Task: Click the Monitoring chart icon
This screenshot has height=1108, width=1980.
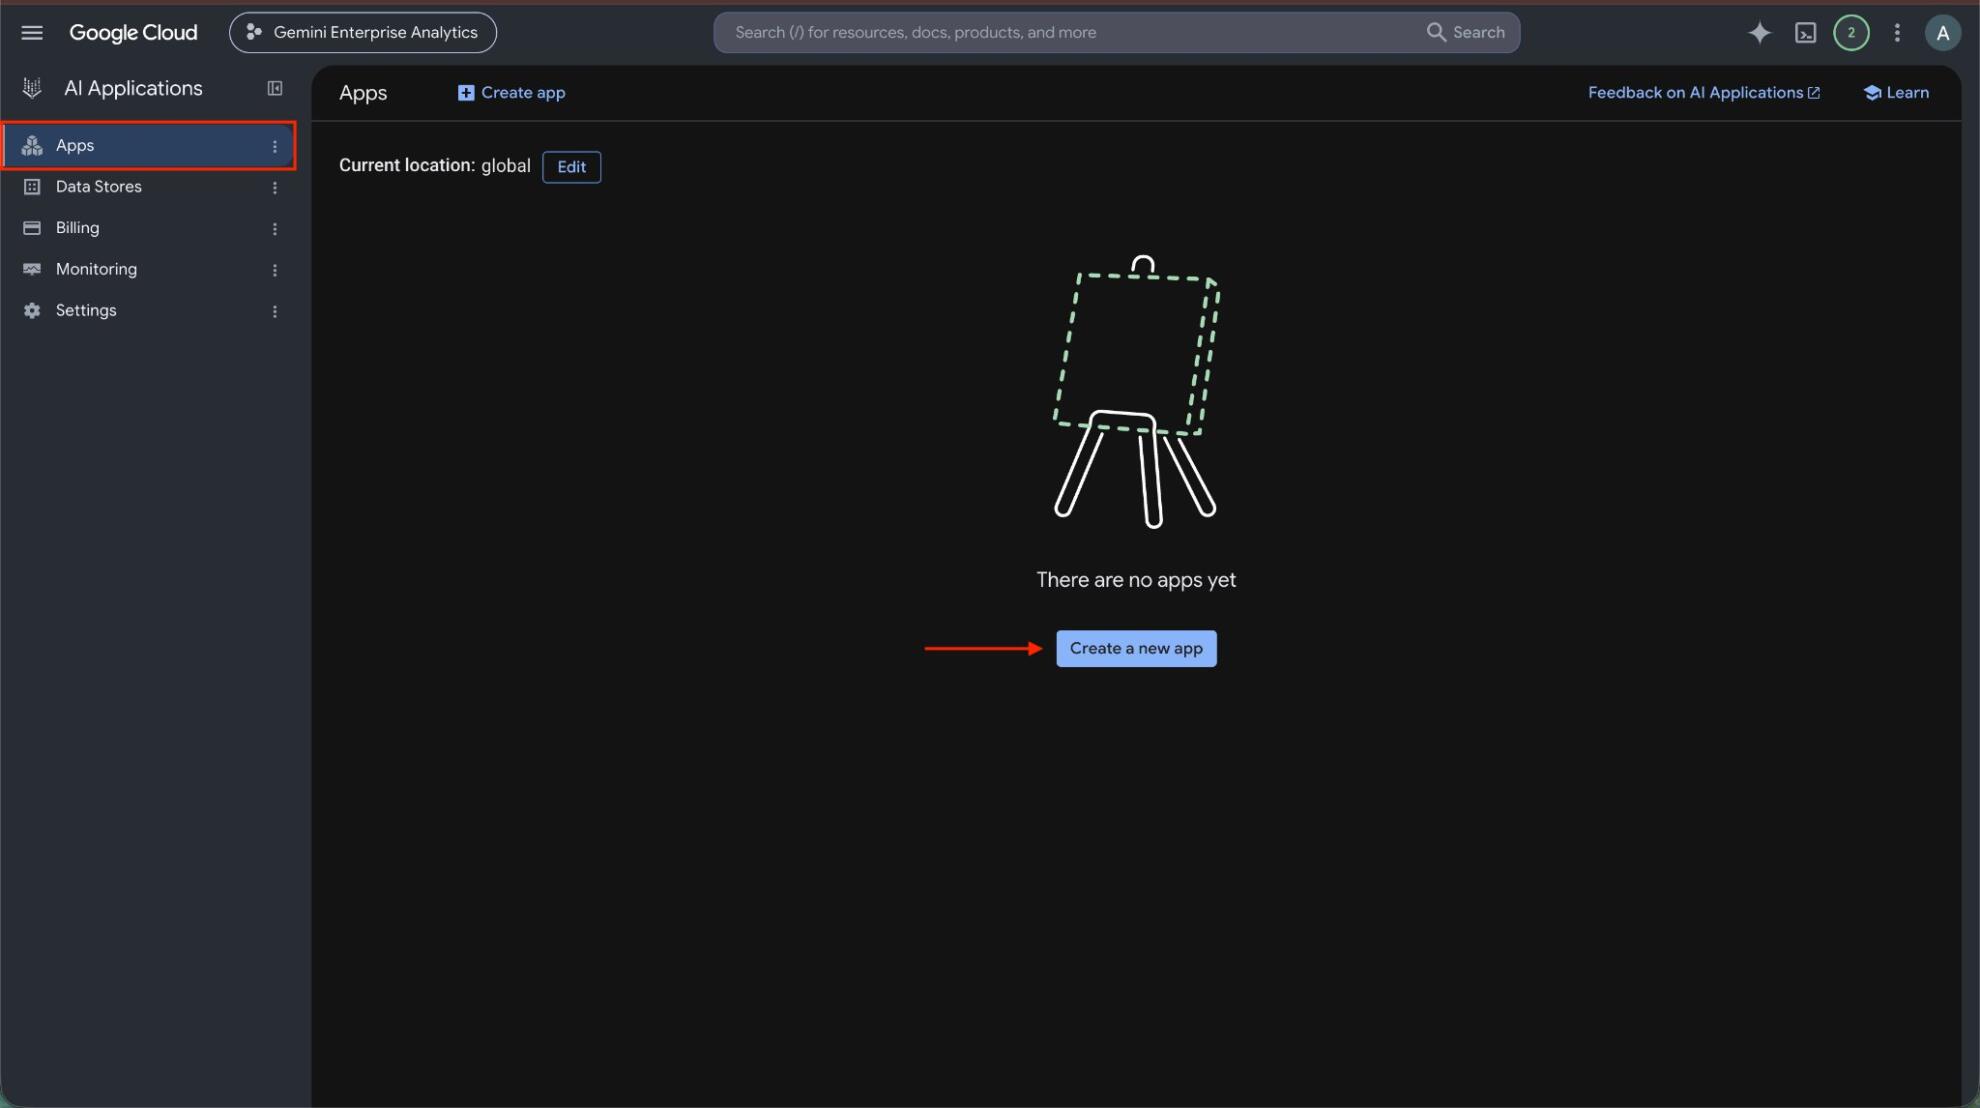Action: 32,270
